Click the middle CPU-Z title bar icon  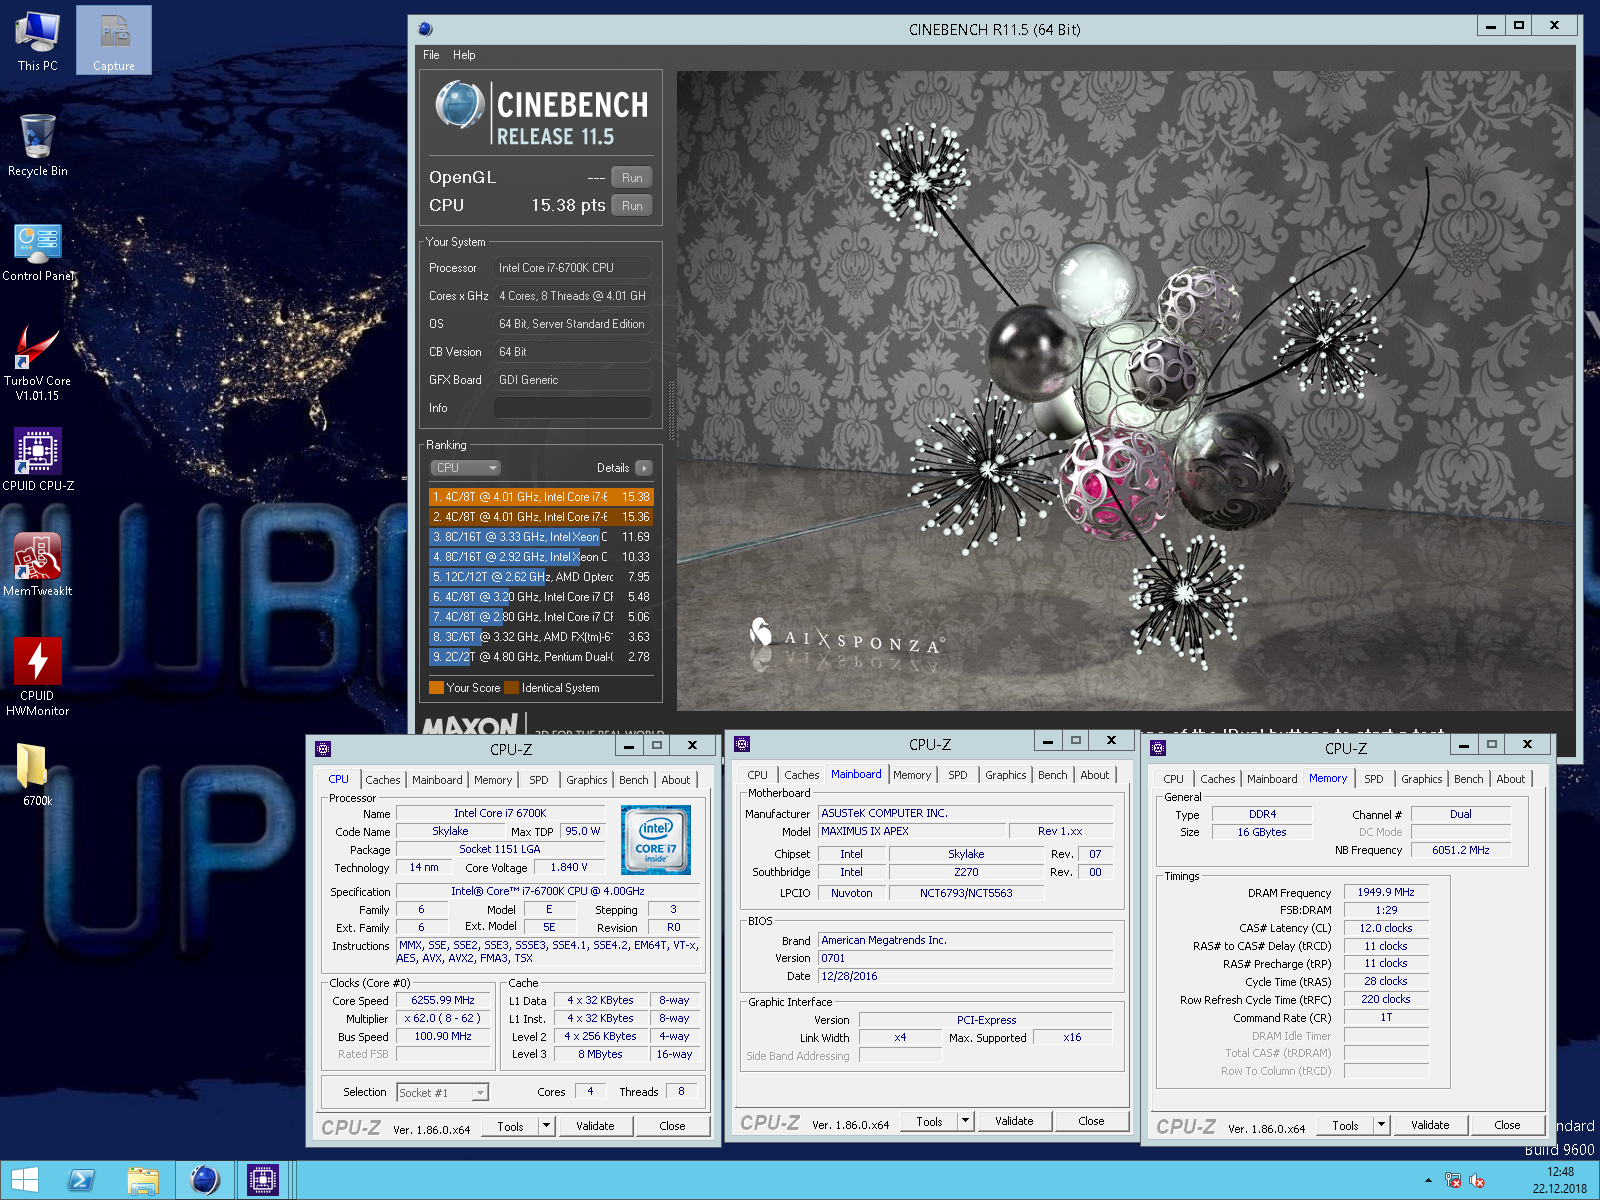[742, 744]
